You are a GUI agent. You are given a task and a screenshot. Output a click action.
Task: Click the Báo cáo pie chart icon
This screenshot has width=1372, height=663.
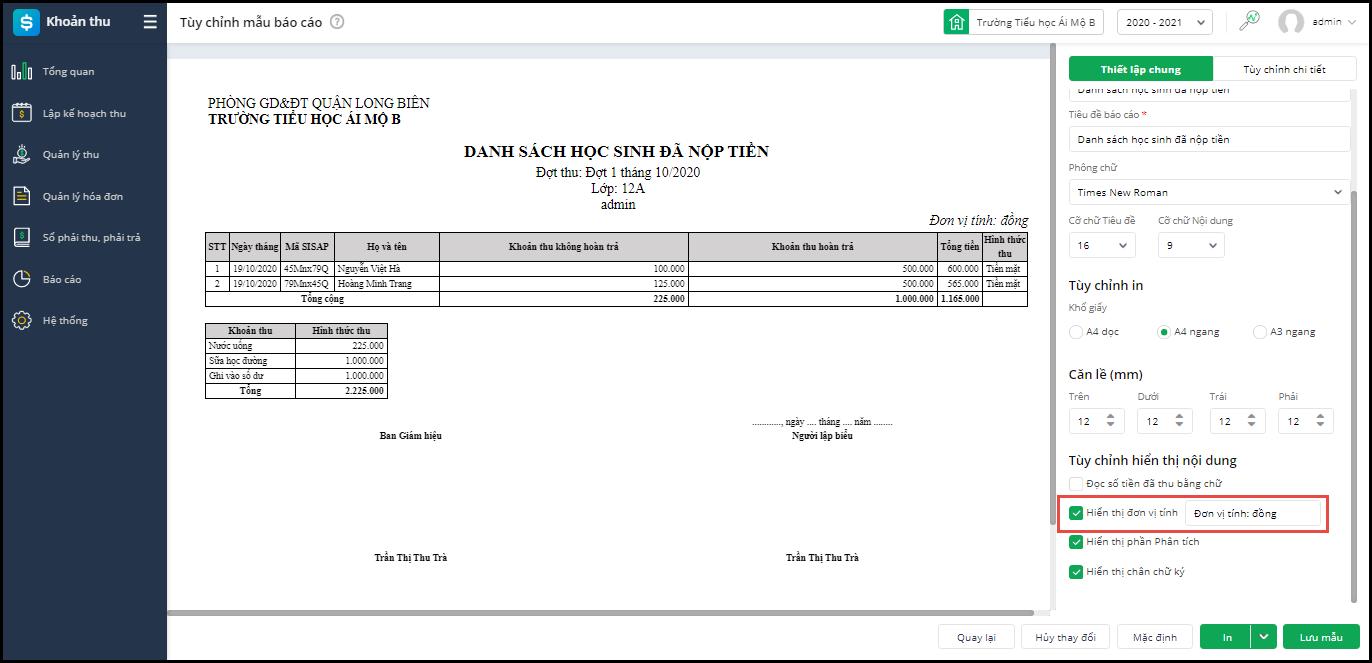[x=22, y=279]
